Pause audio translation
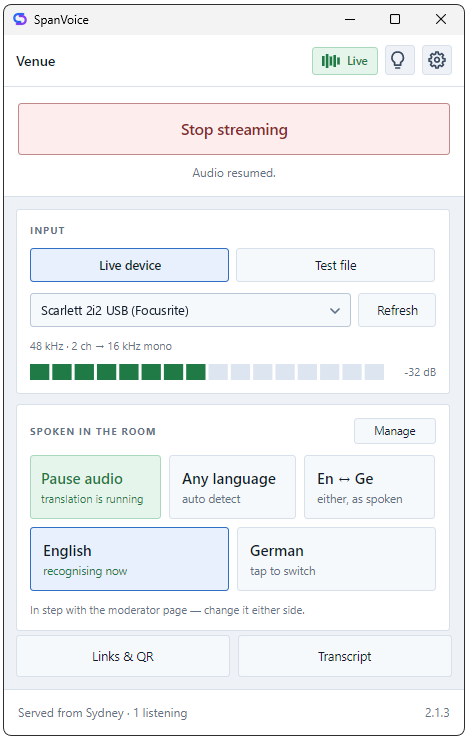The height and width of the screenshot is (740, 468). point(95,487)
